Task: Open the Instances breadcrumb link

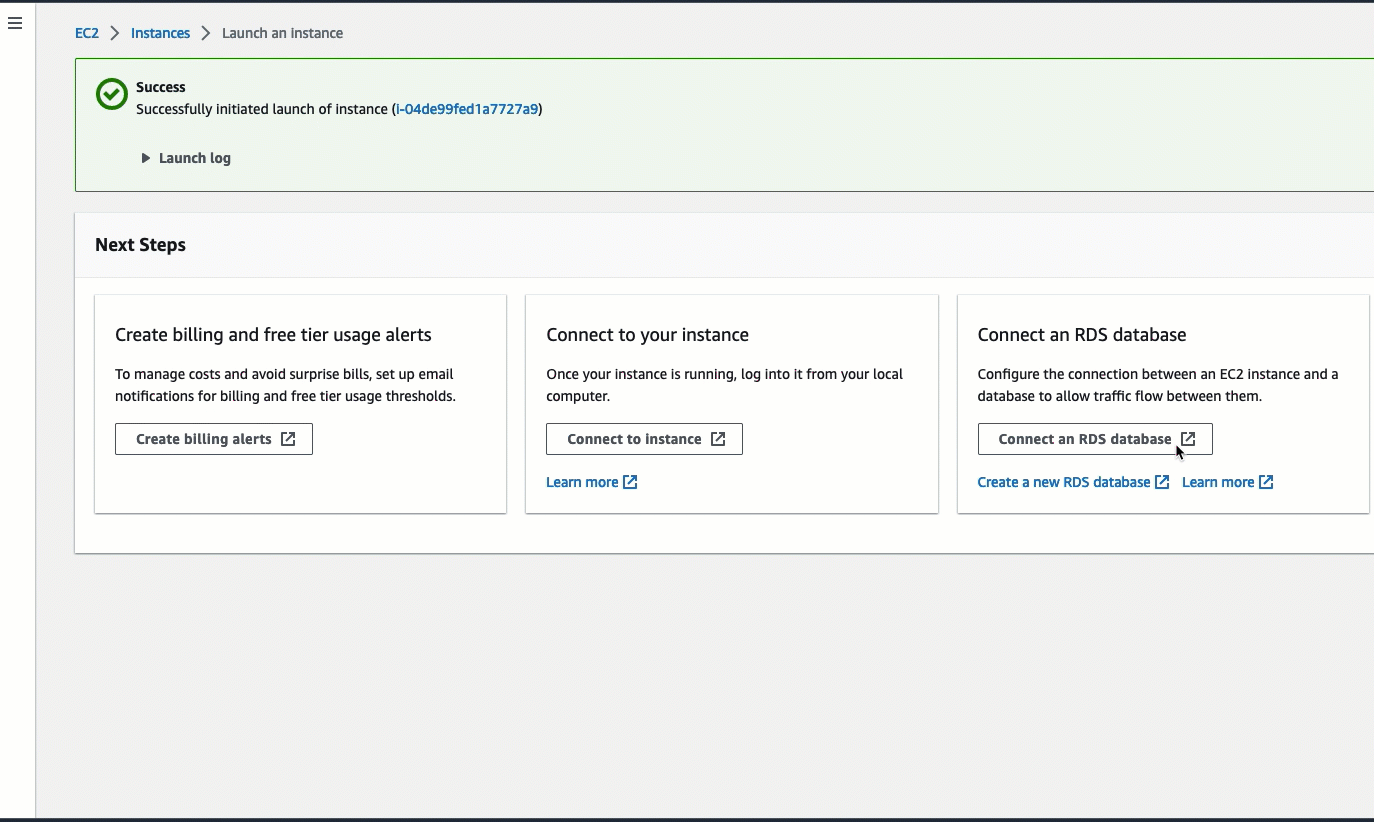Action: coord(160,32)
